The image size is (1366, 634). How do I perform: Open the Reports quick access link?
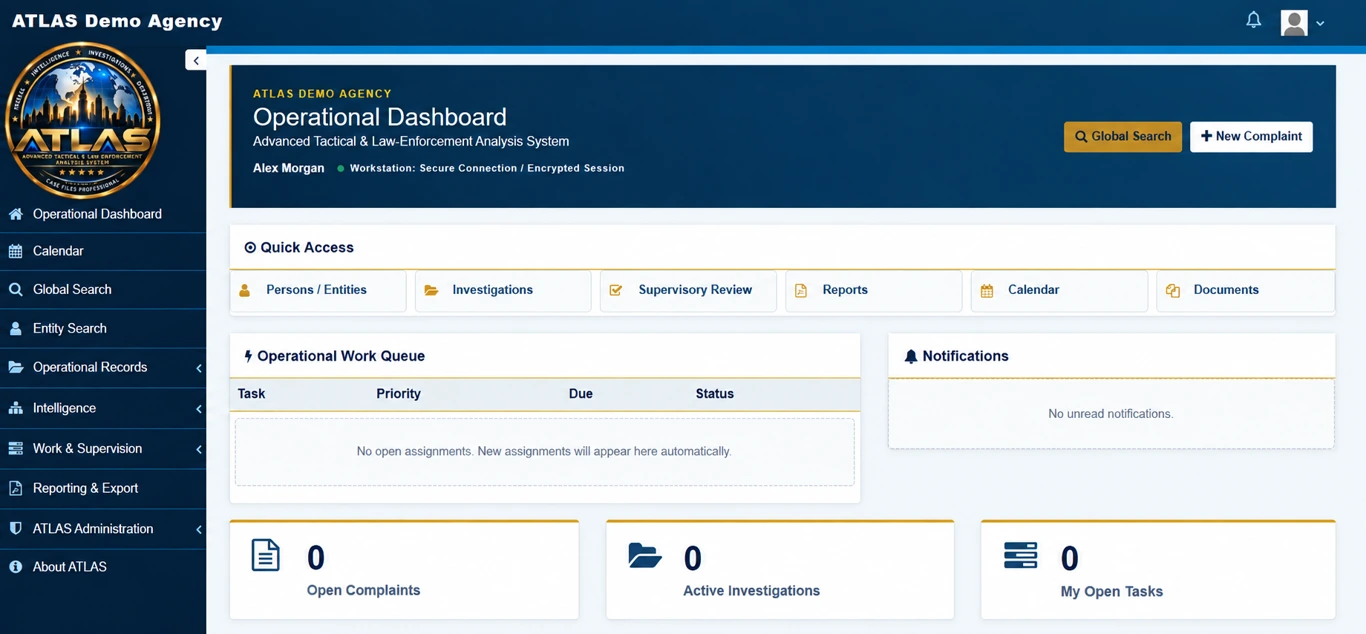tap(874, 291)
